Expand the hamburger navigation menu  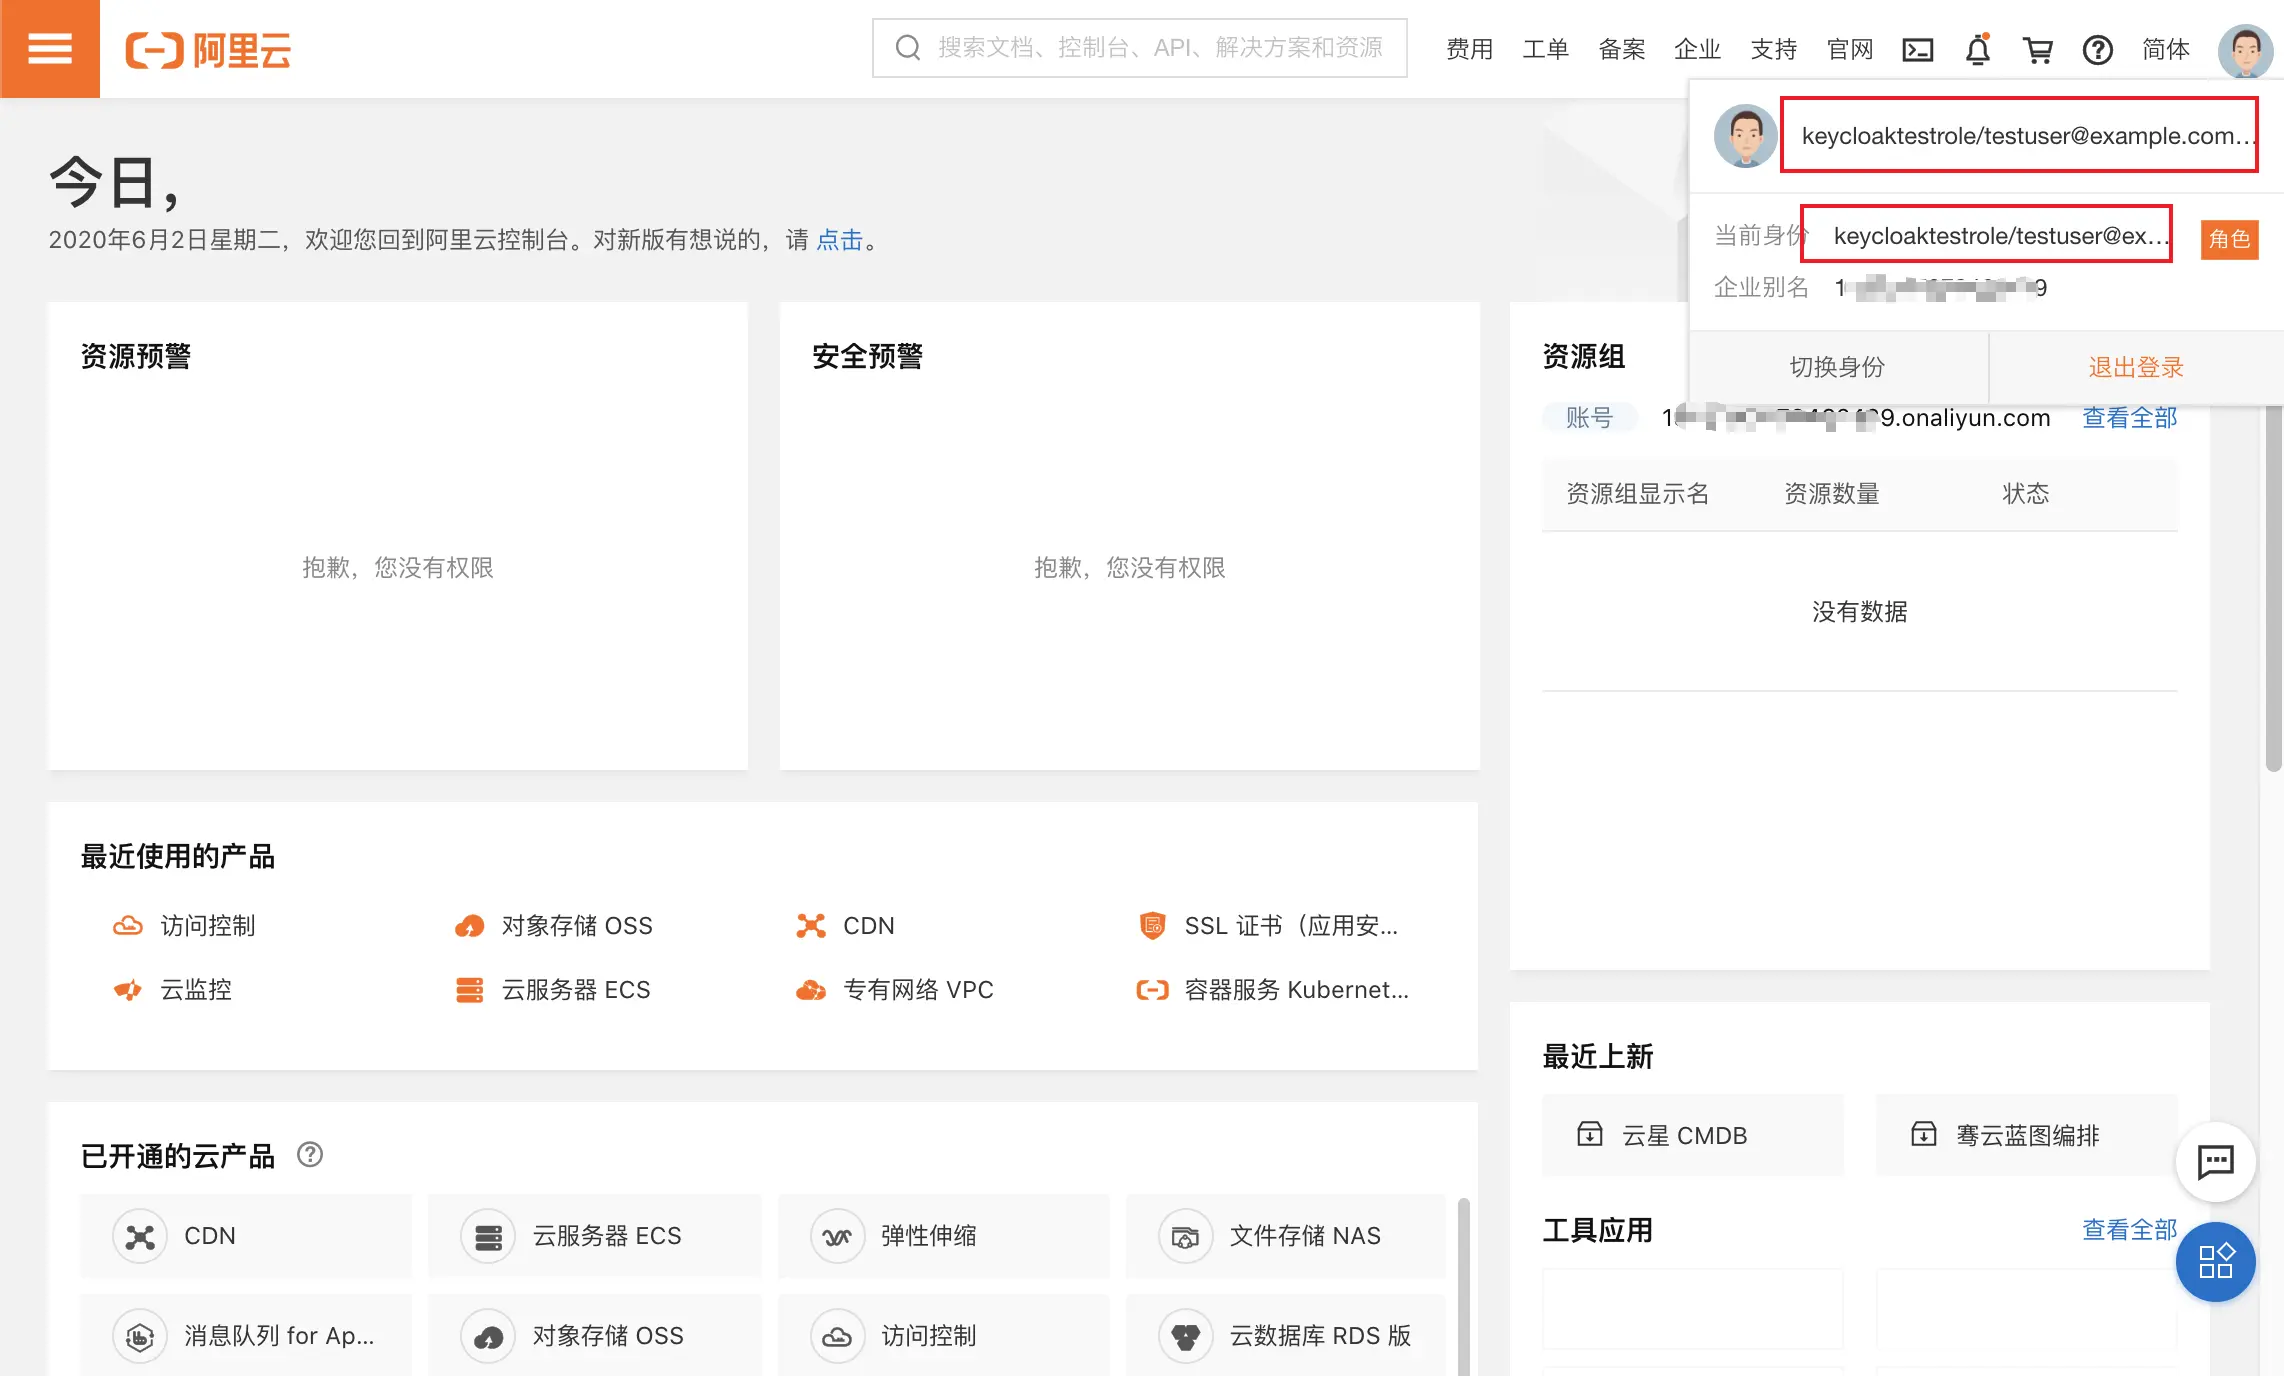49,49
